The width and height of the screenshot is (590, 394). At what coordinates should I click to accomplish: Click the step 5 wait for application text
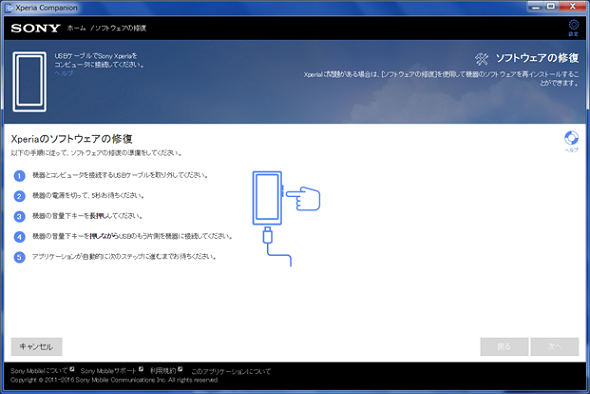pos(124,257)
